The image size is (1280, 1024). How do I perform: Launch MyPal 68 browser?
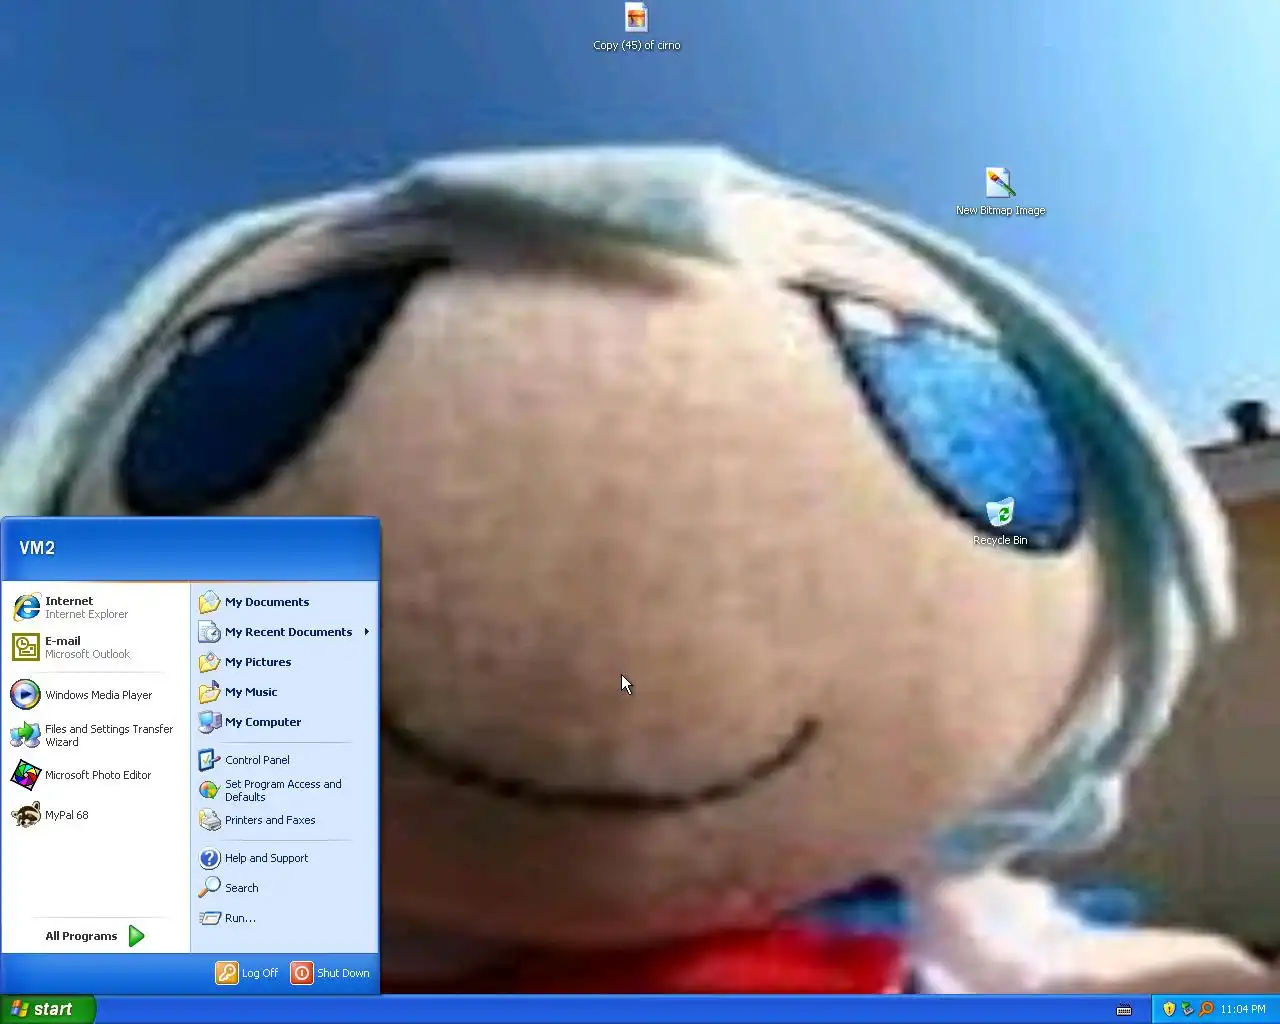tap(96, 815)
